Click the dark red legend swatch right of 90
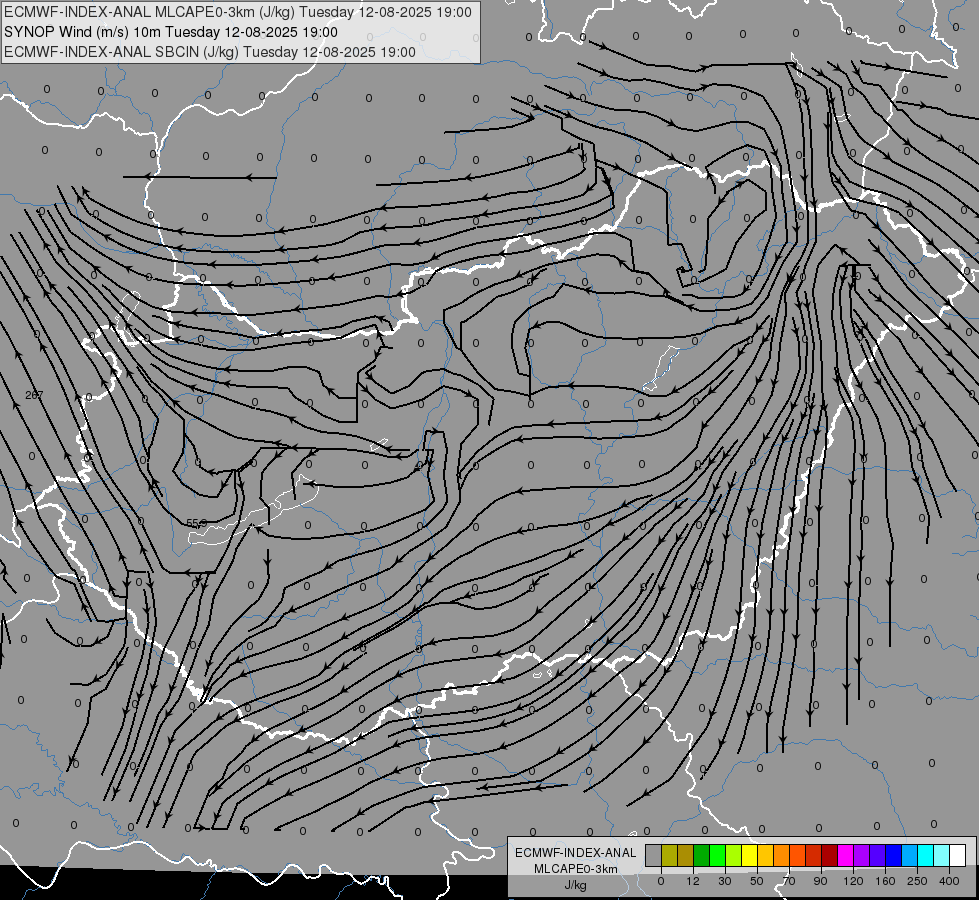 click(830, 855)
